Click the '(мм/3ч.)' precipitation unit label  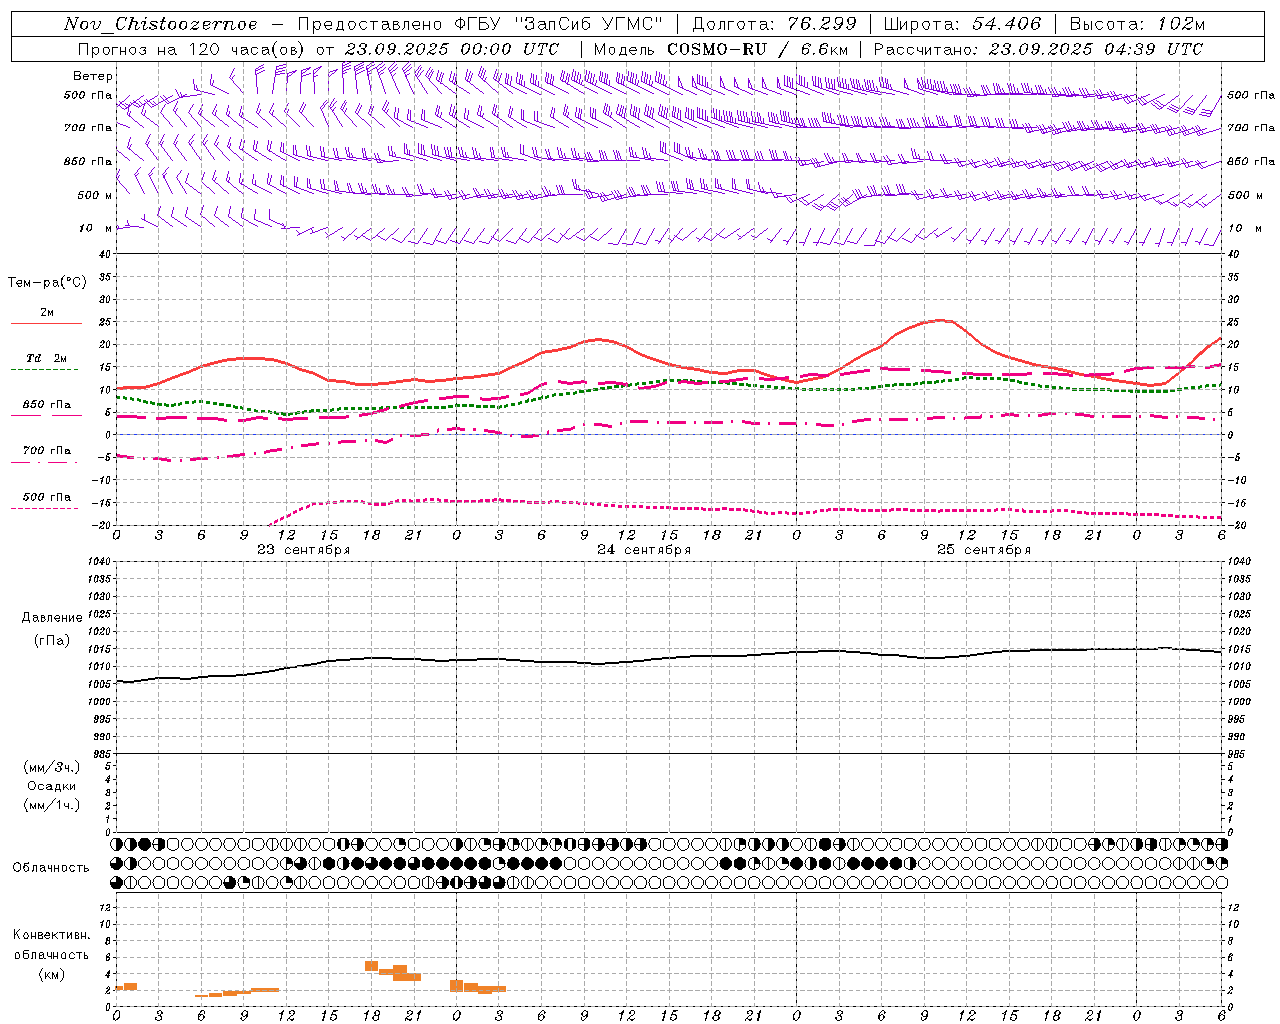click(52, 768)
